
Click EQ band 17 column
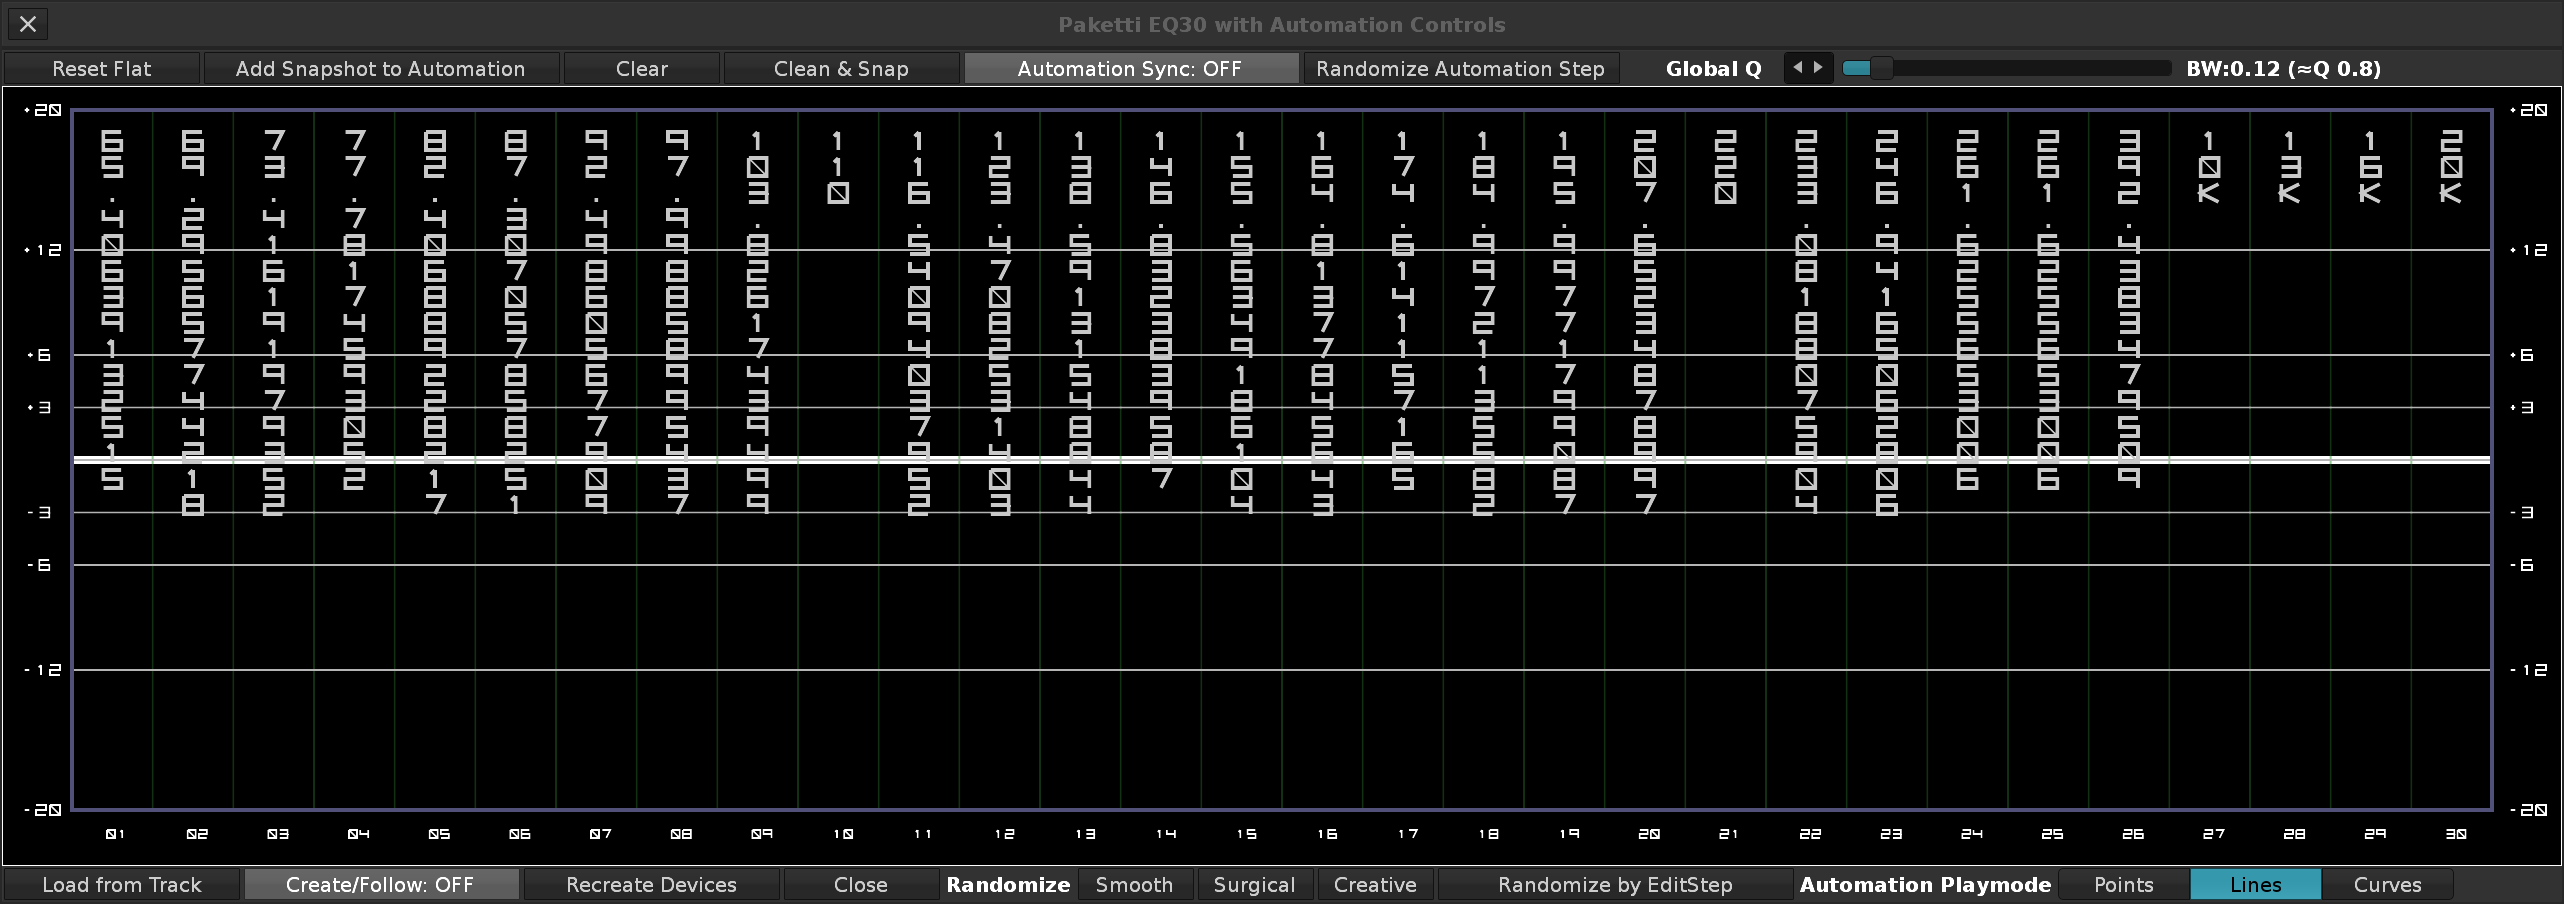coord(1403,460)
